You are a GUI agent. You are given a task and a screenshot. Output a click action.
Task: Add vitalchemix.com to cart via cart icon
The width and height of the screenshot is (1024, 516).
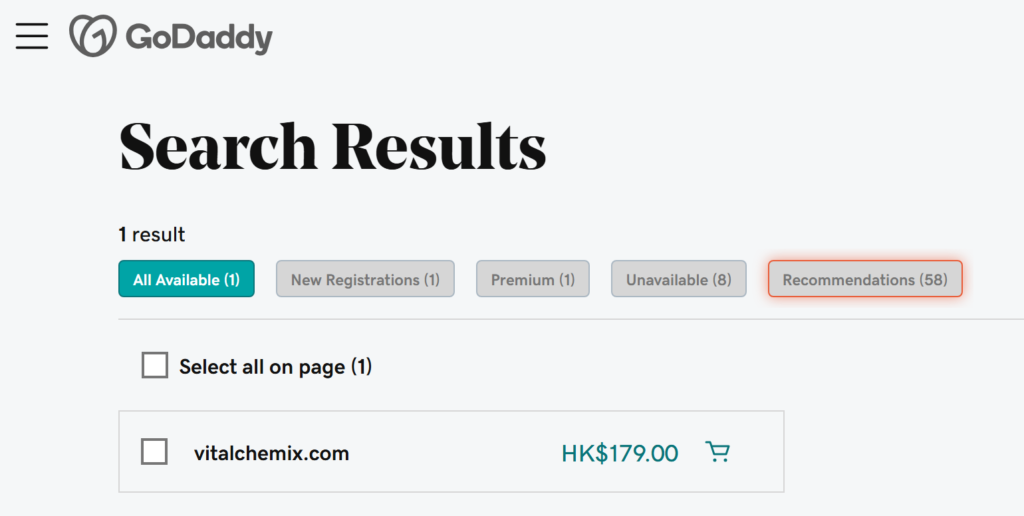(x=717, y=452)
